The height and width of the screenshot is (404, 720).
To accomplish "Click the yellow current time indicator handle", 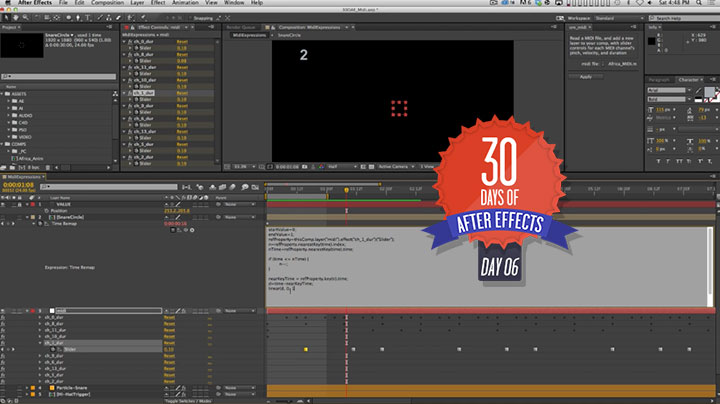I will pos(346,190).
